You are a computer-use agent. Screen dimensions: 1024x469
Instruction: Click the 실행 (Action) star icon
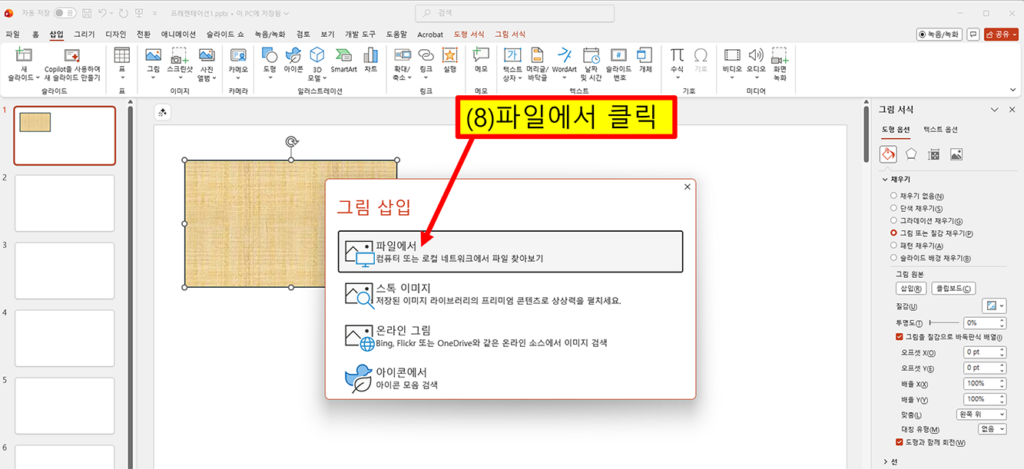tap(449, 55)
